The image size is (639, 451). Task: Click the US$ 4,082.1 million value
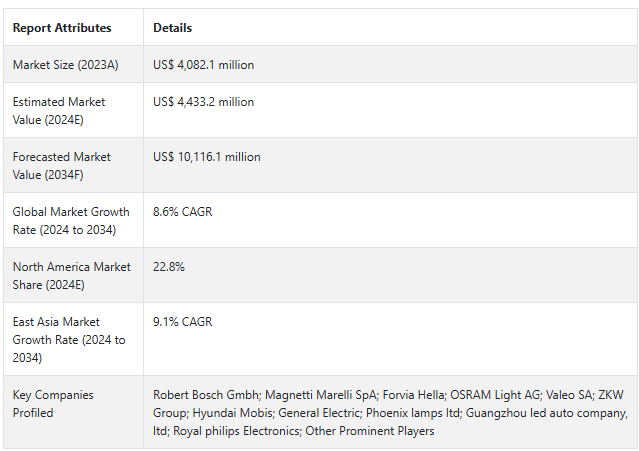tap(203, 65)
